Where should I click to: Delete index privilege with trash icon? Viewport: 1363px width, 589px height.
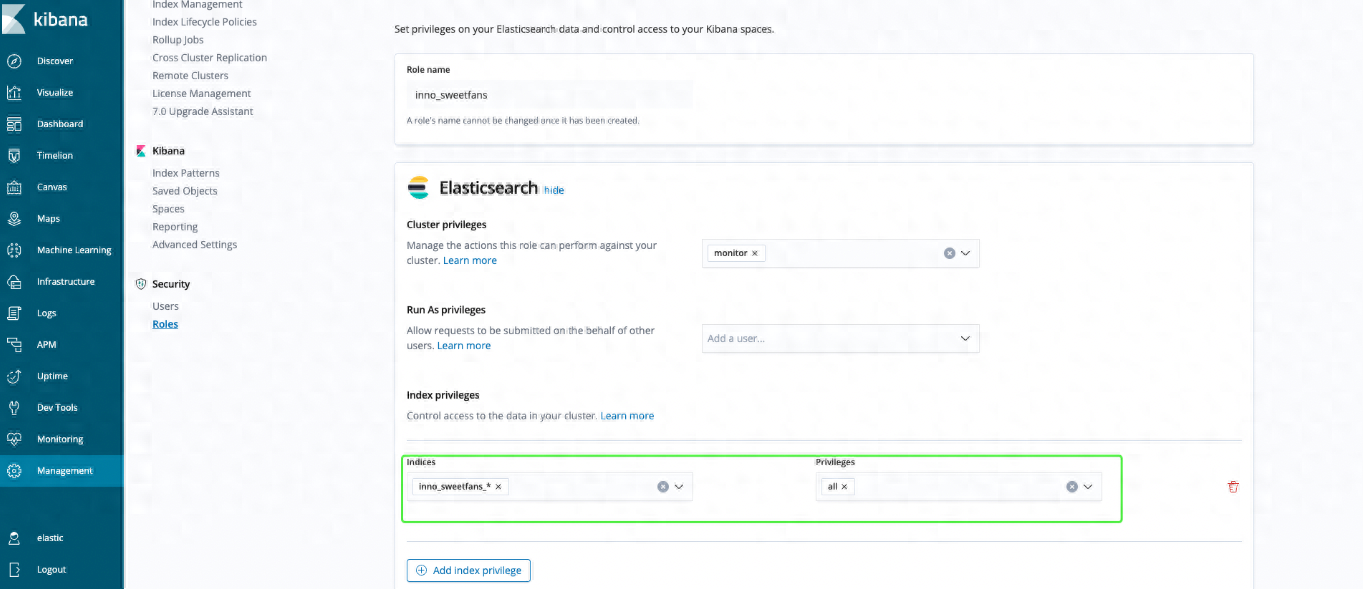(x=1233, y=487)
